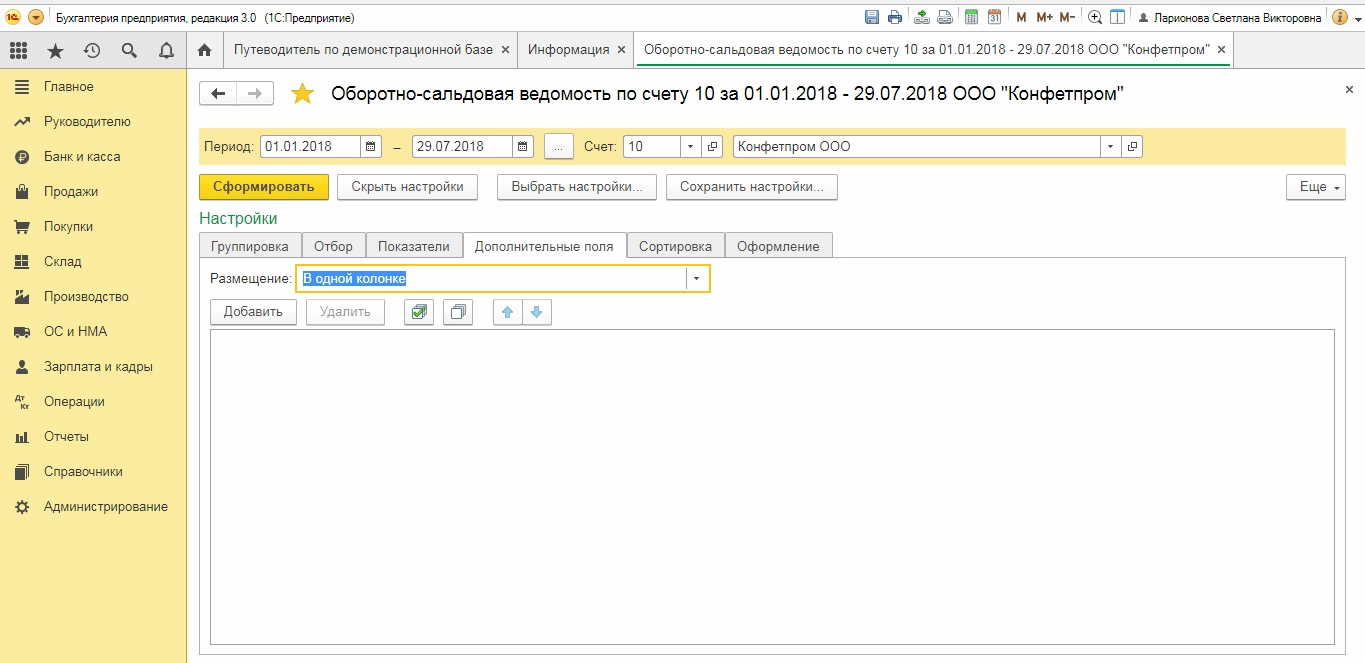Click the Размещение field В одной колонке
The height and width of the screenshot is (663, 1365).
491,279
